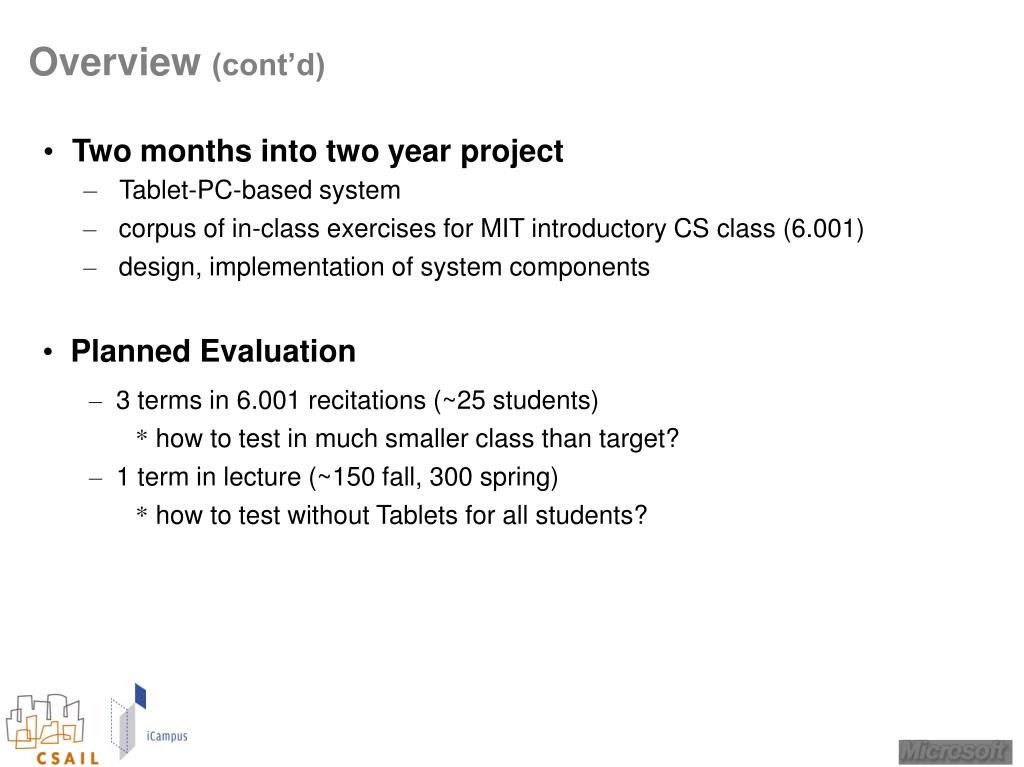Click the (~25 students) text
1024x767 pixels.
click(x=516, y=400)
